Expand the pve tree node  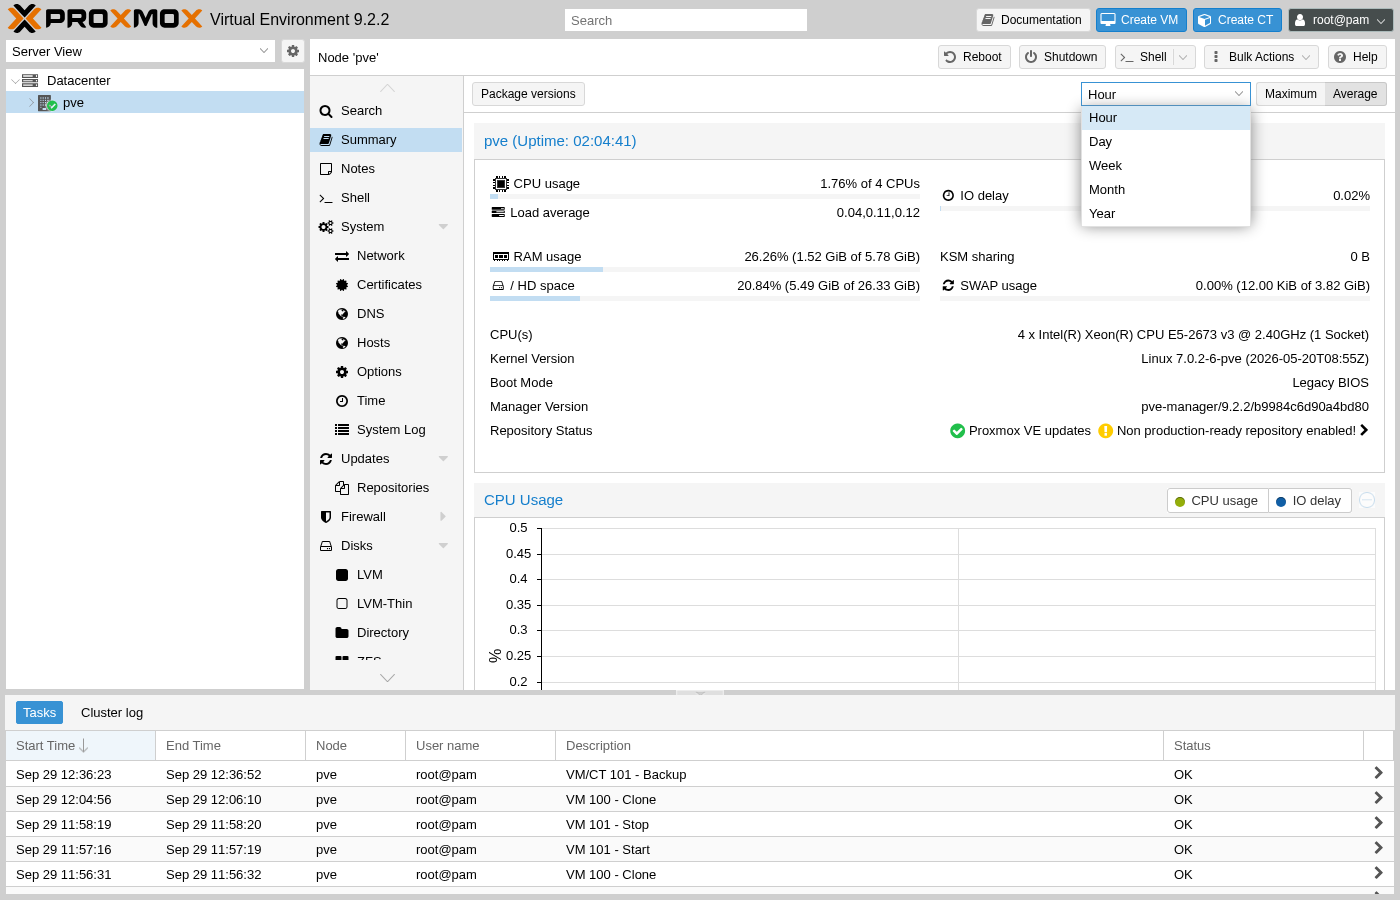pyautogui.click(x=30, y=103)
